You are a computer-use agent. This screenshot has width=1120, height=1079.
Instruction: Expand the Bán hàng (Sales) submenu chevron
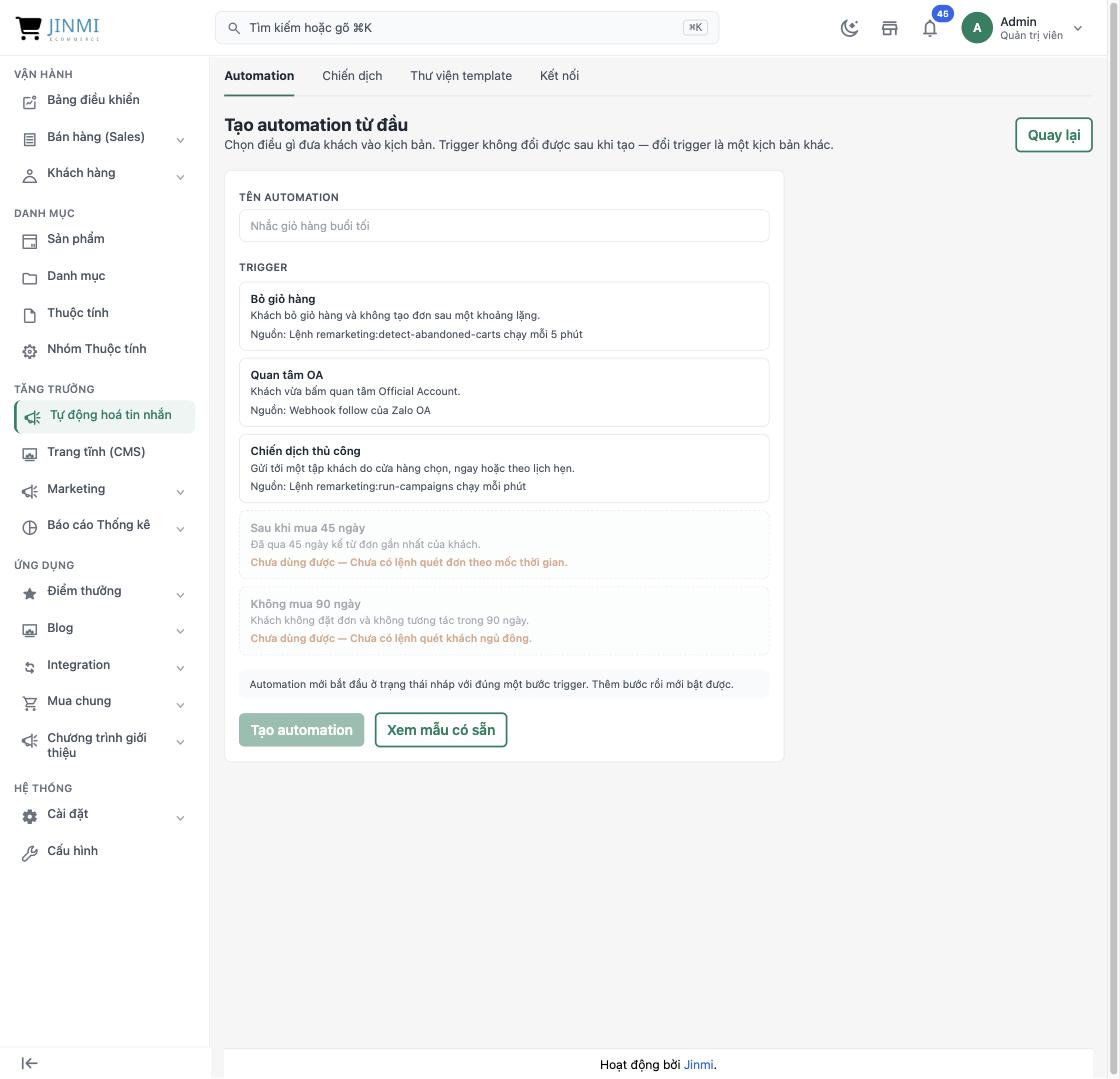(x=181, y=140)
